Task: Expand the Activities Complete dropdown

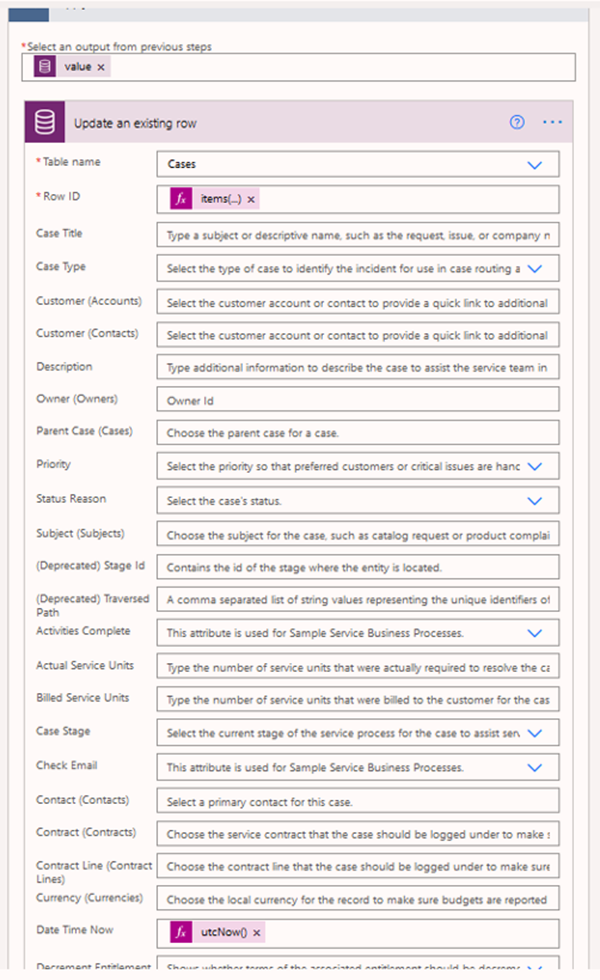Action: tap(534, 633)
